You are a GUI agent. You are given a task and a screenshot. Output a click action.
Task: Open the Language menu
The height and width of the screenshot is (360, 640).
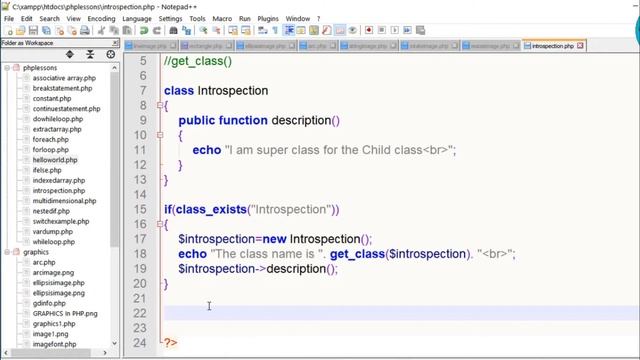point(137,19)
